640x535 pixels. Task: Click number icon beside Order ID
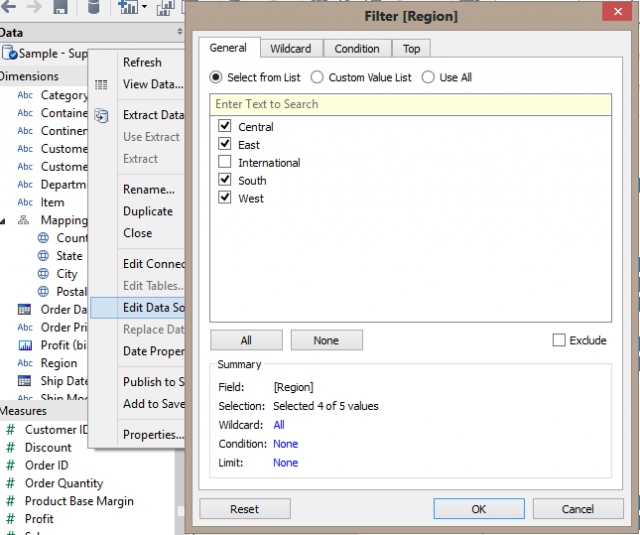pyautogui.click(x=11, y=465)
